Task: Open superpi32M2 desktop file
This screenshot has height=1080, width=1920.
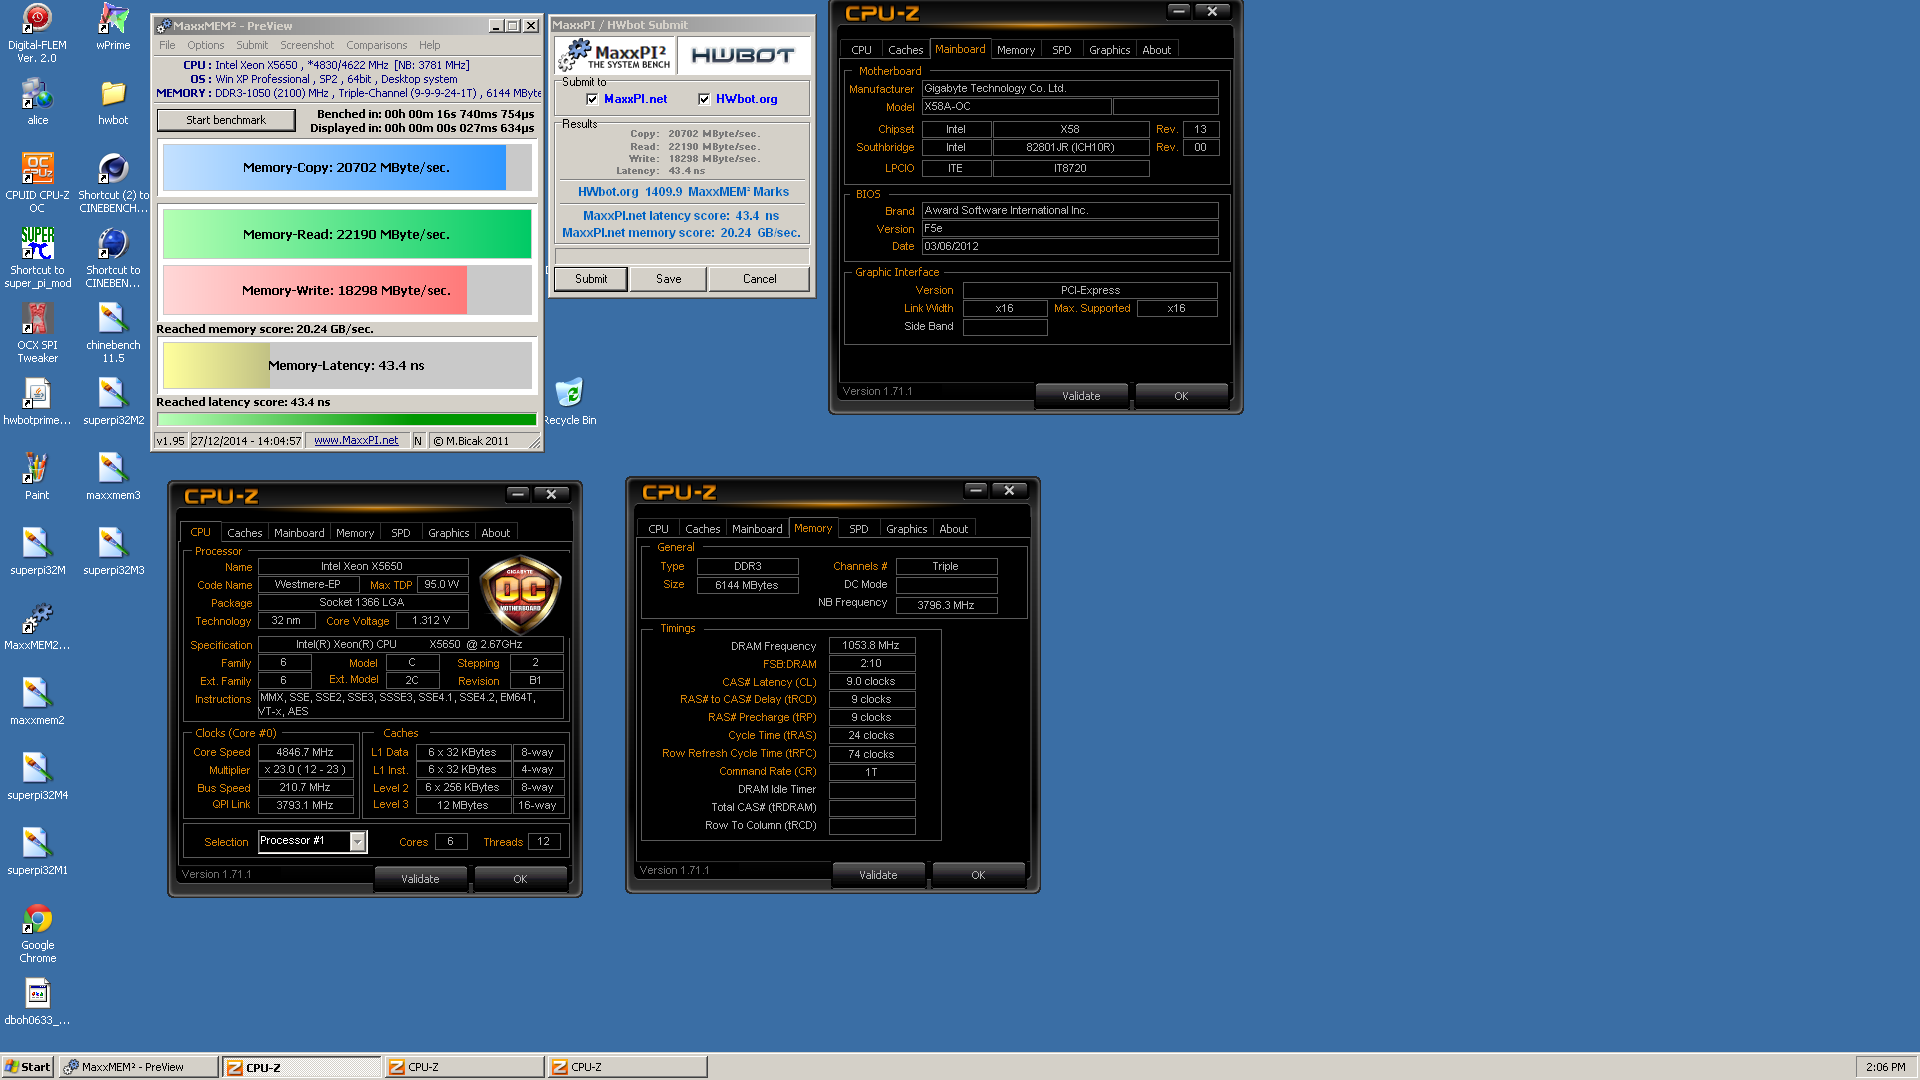Action: click(113, 401)
